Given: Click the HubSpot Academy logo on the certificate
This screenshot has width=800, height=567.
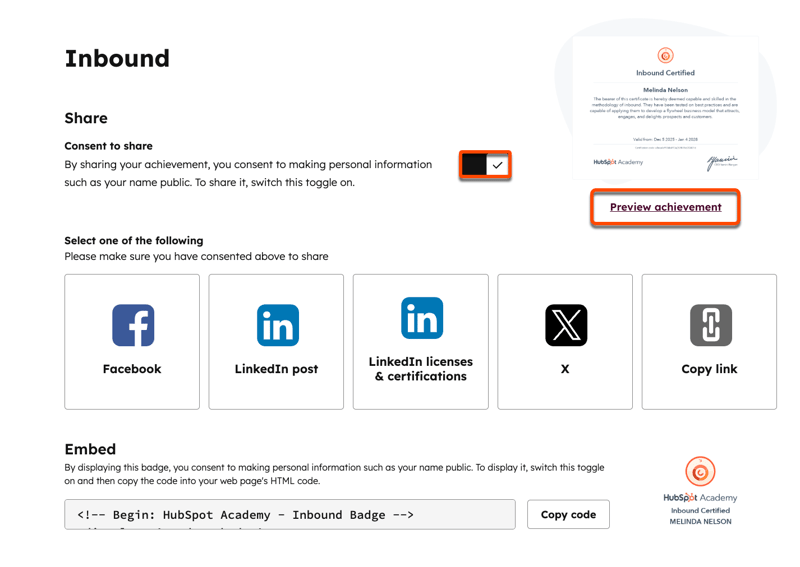Looking at the screenshot, I should (x=618, y=162).
